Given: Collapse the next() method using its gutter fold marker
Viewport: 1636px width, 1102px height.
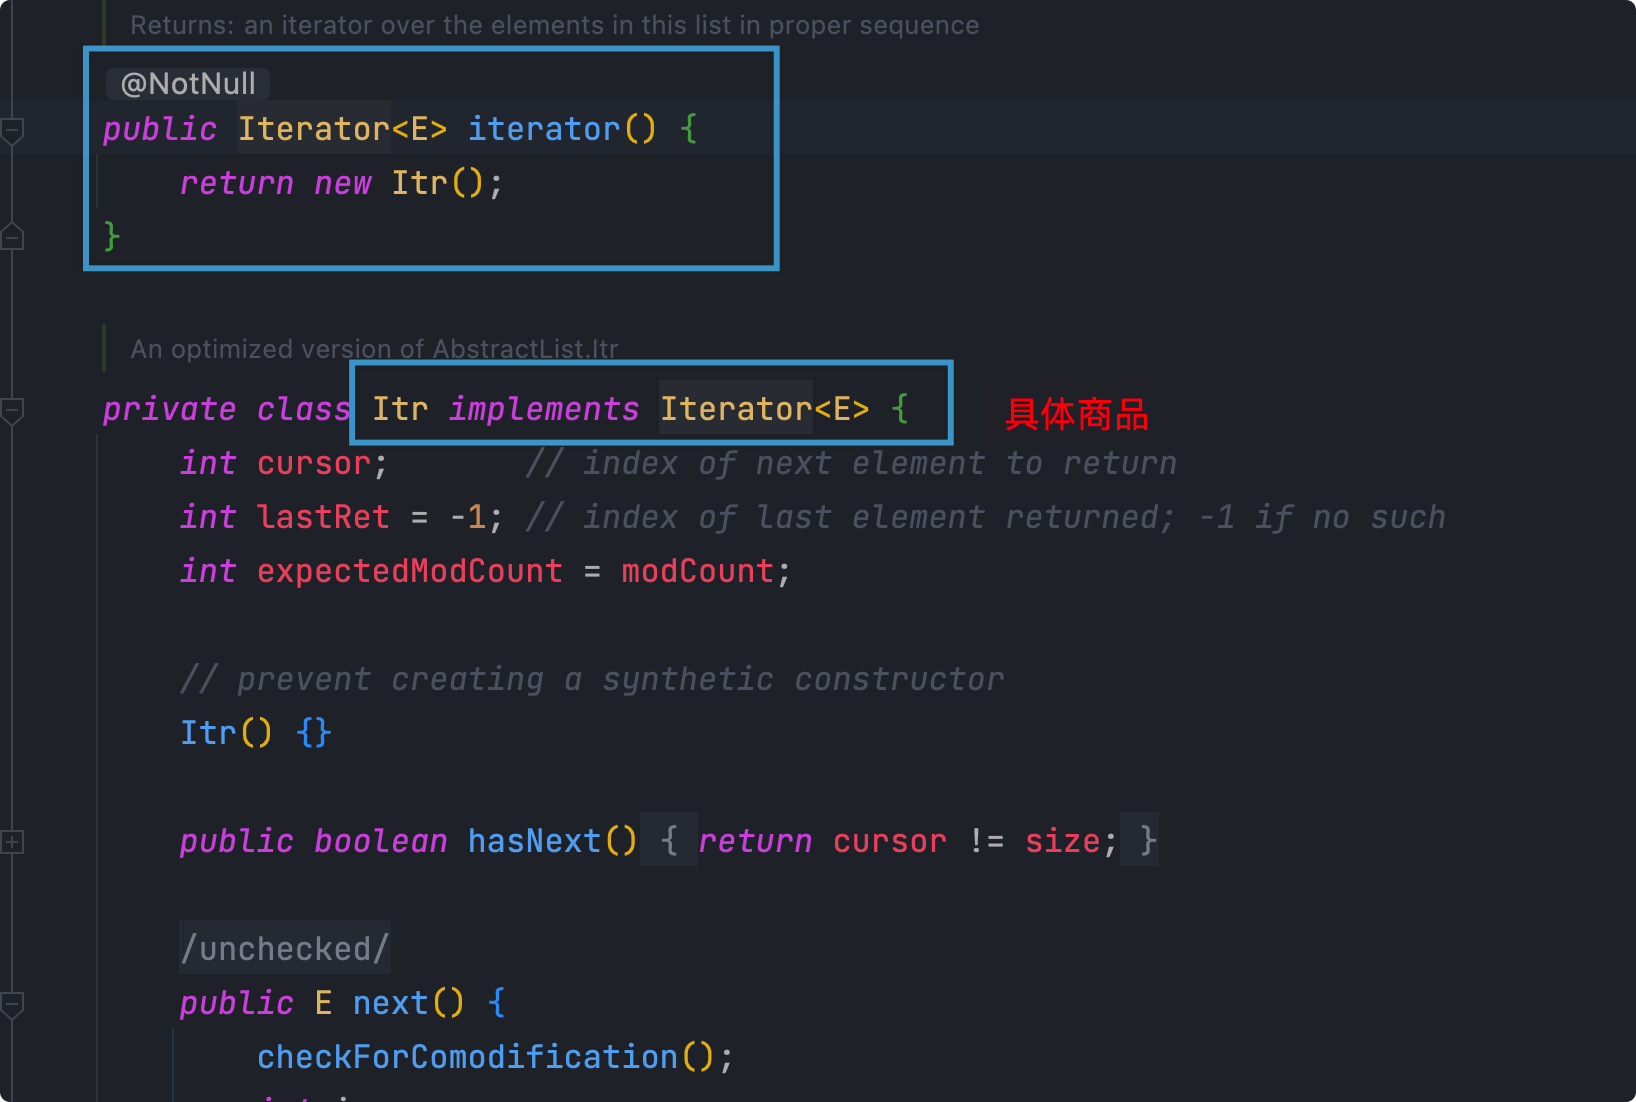Looking at the screenshot, I should point(12,1004).
